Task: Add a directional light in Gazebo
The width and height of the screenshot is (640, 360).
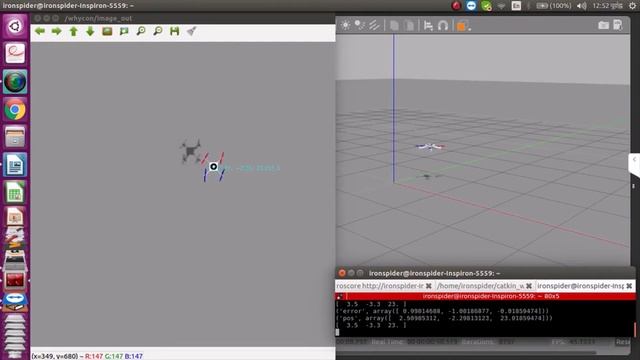Action: point(374,25)
